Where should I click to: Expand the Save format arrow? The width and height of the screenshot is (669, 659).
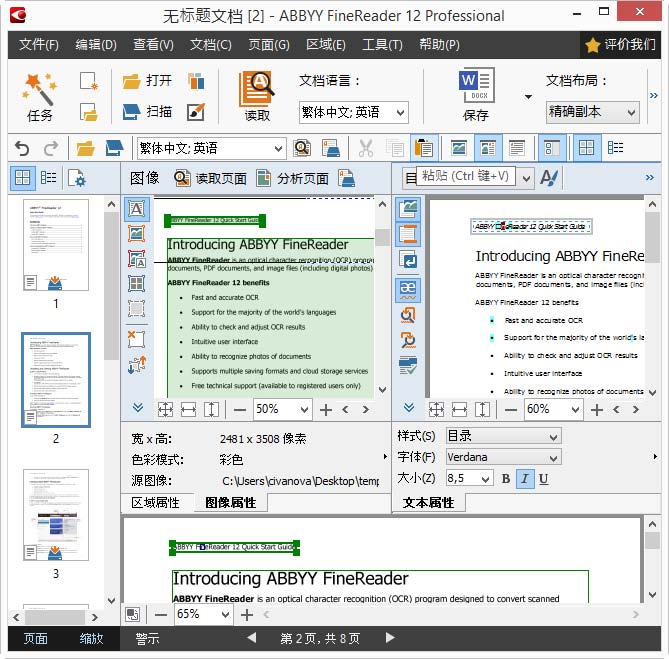(528, 96)
